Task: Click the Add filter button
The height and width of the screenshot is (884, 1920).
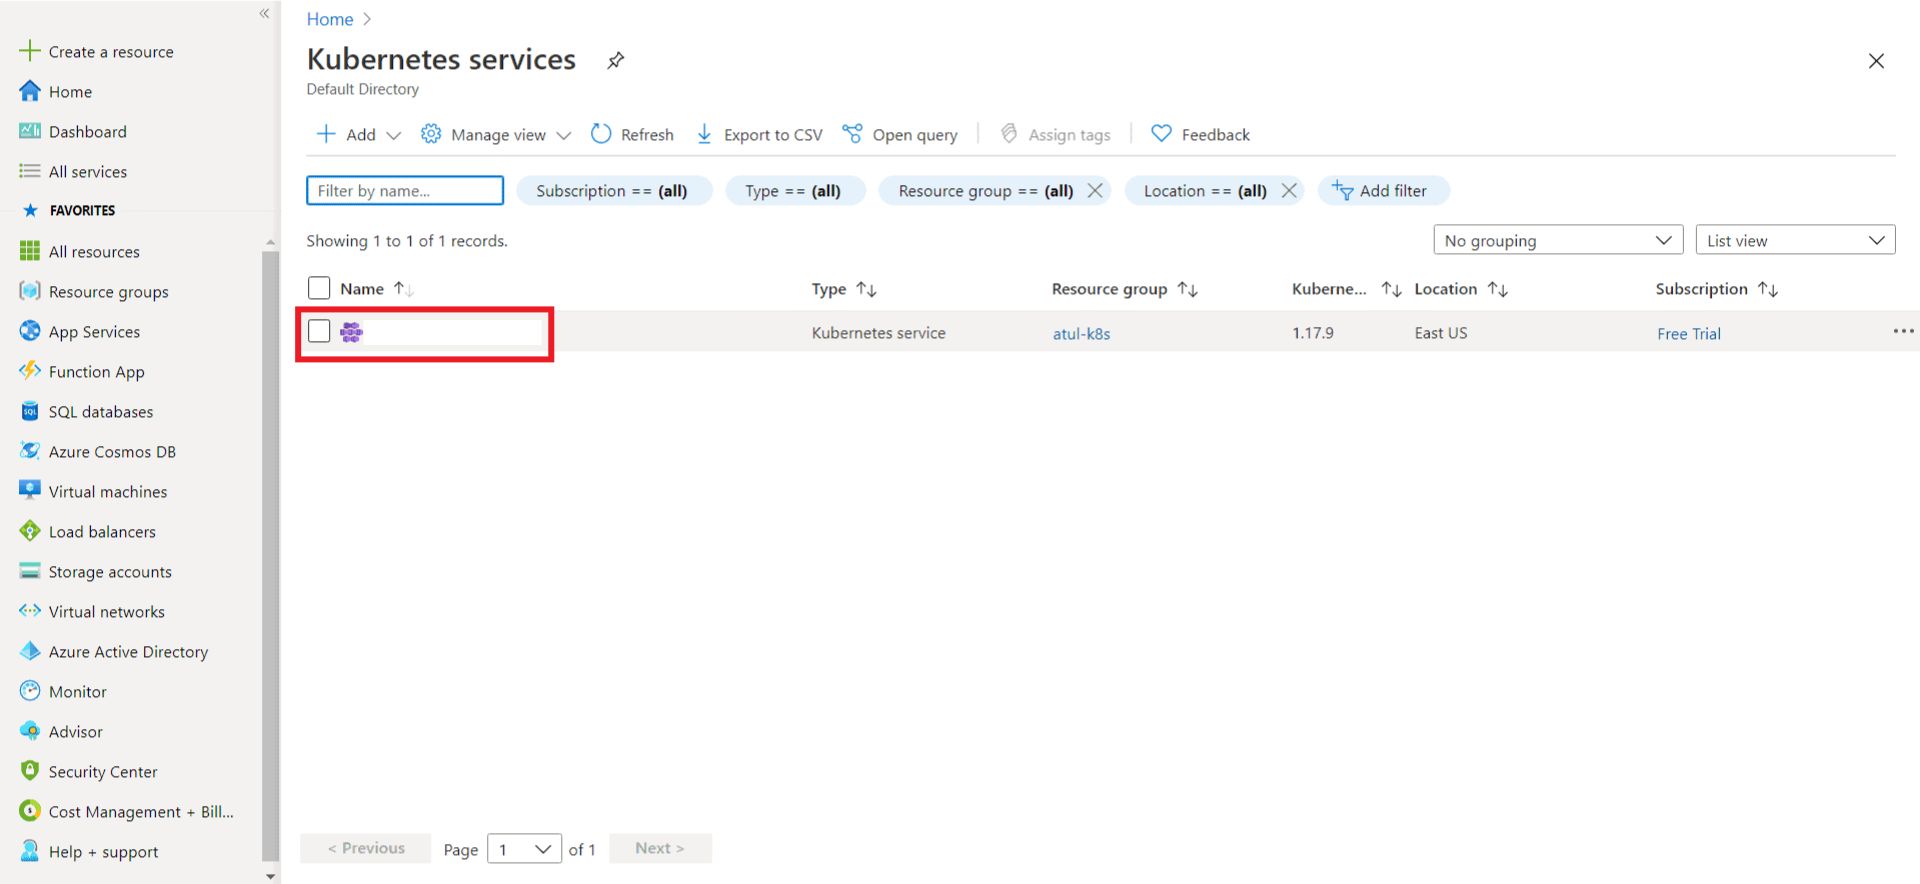Action: click(x=1383, y=190)
